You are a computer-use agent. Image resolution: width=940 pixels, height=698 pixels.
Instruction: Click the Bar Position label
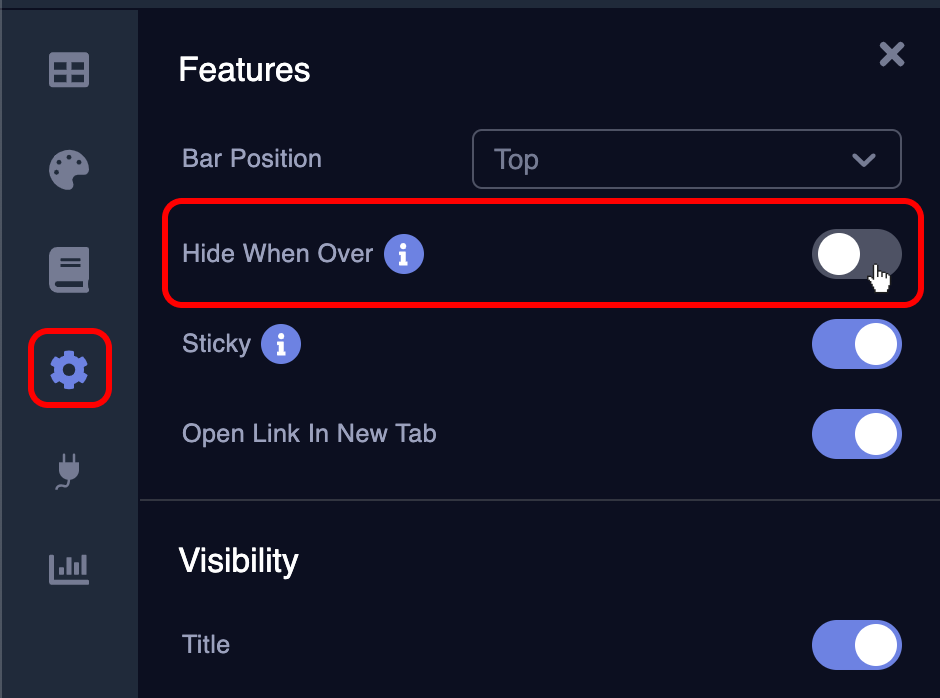point(252,159)
